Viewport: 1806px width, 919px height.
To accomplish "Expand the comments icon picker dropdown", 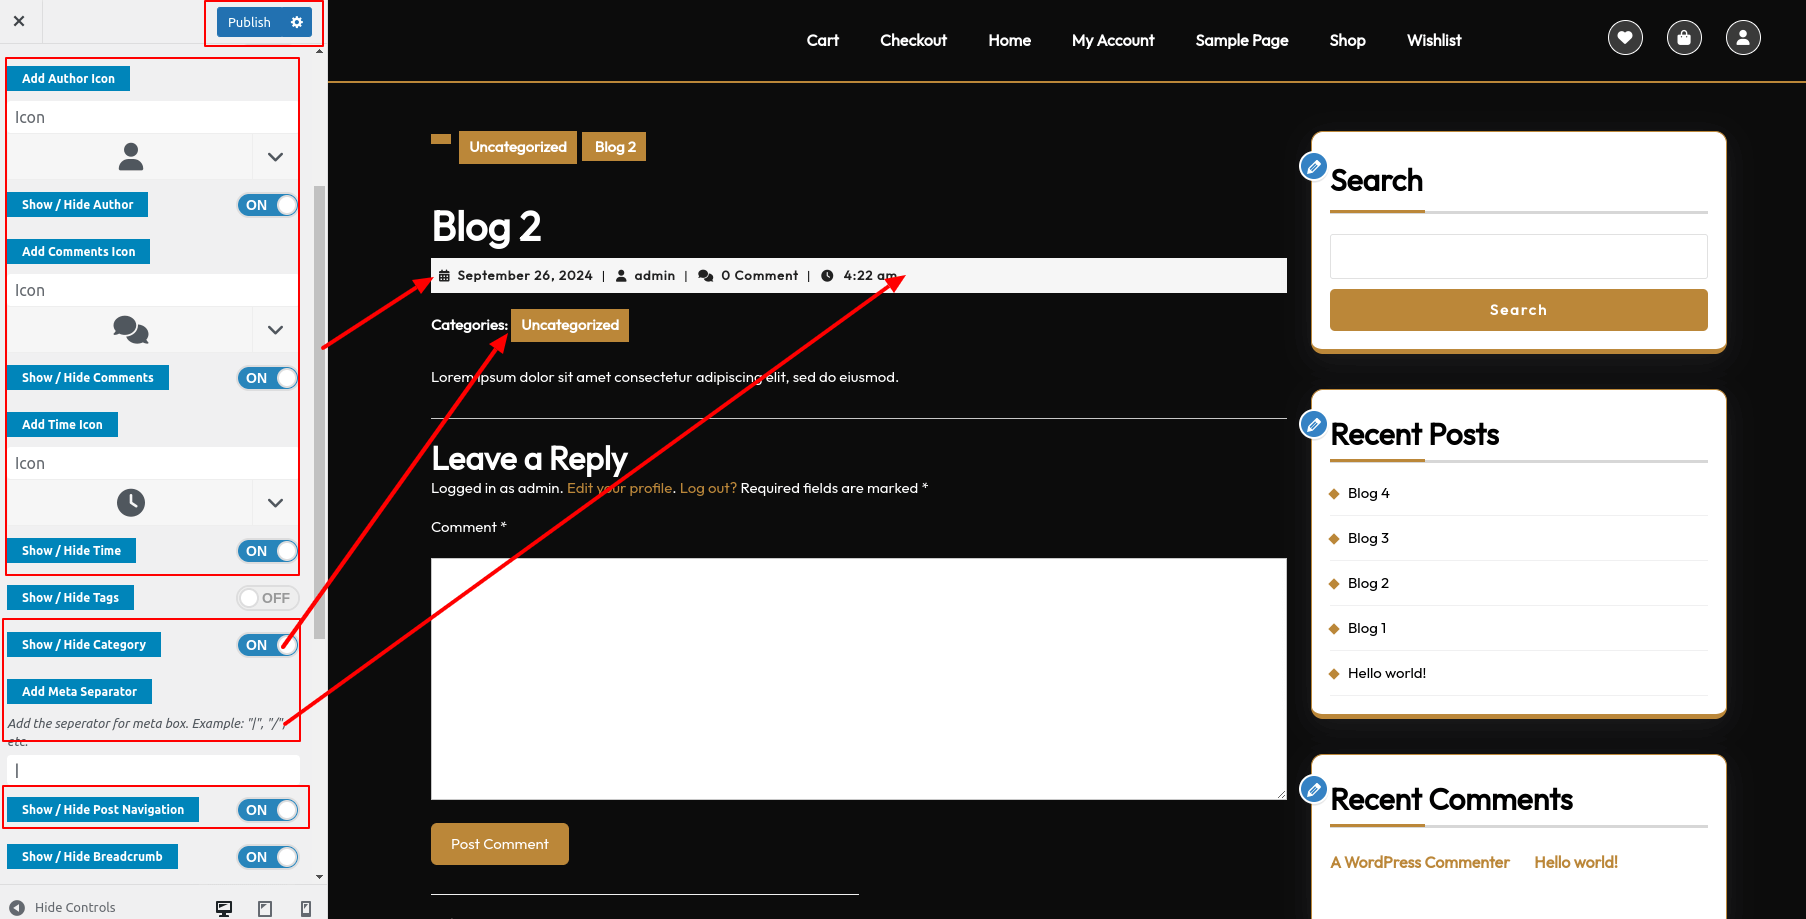I will click(x=275, y=330).
